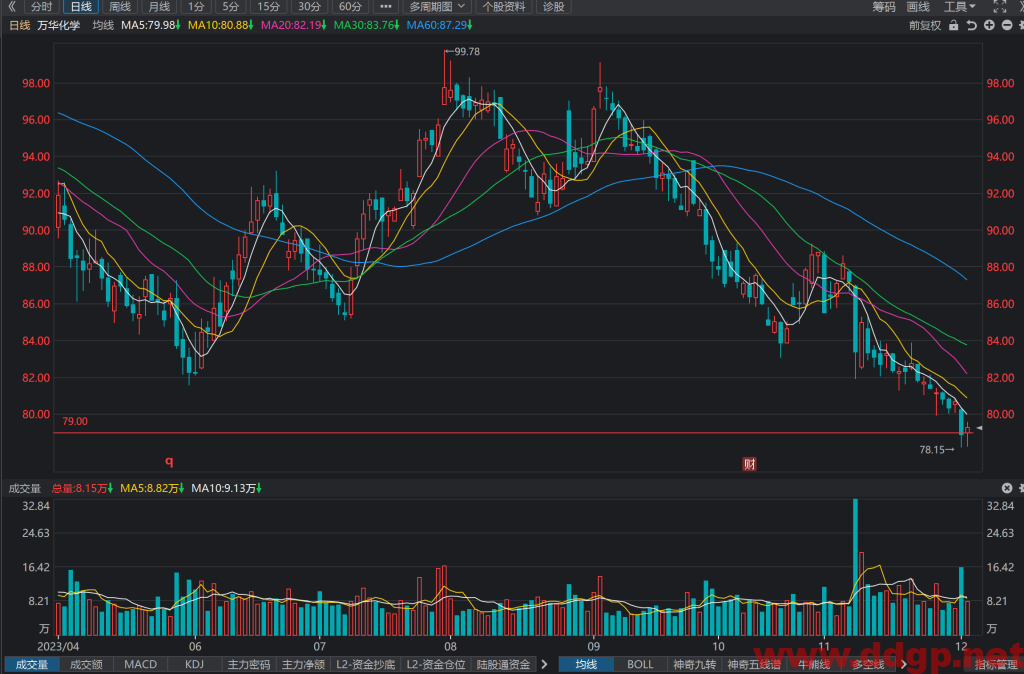Select the 成交量 volume indicator tab
This screenshot has width=1024, height=674.
[x=32, y=664]
